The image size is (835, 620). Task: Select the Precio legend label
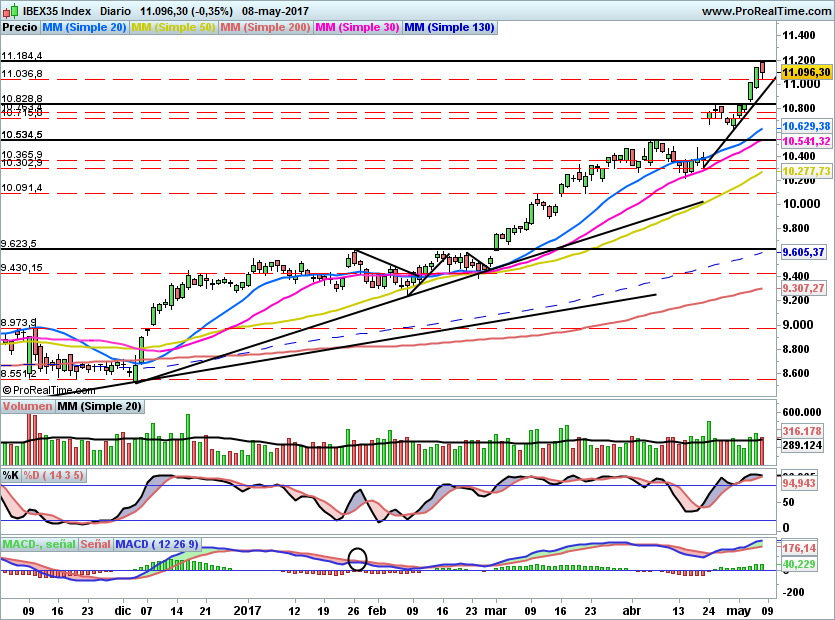(20, 28)
